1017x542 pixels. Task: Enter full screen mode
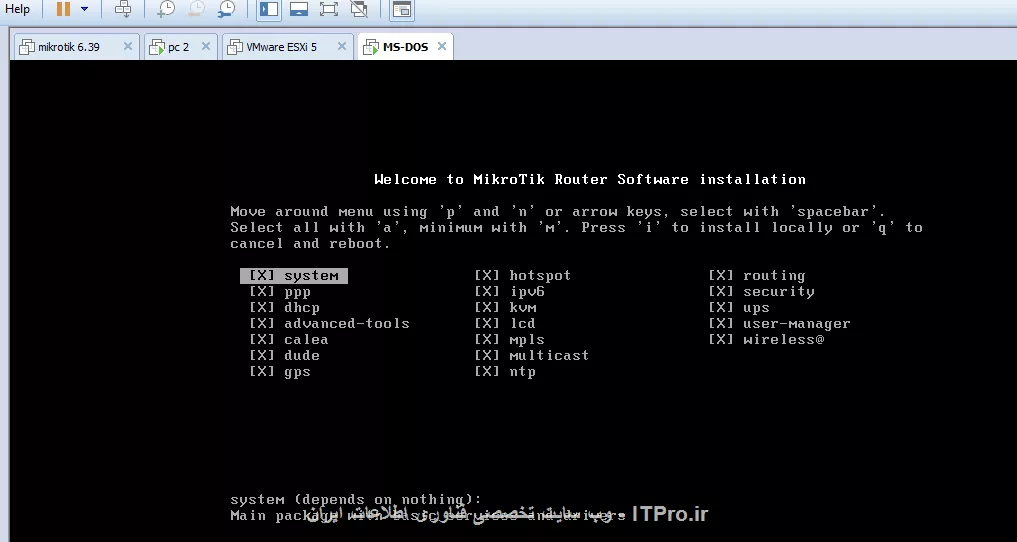coord(329,9)
